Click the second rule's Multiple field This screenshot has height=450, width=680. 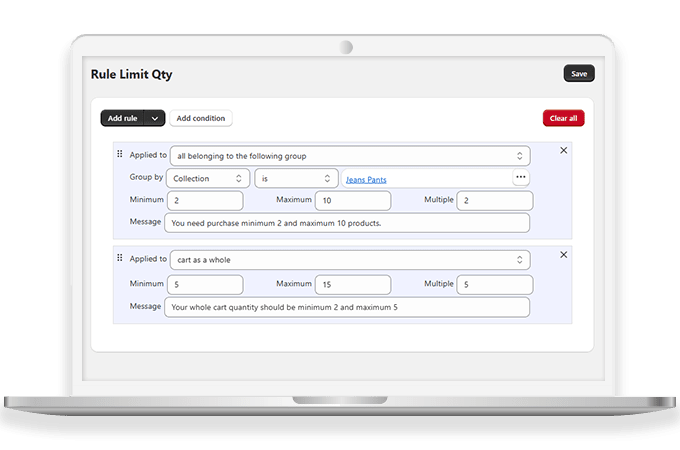point(494,284)
